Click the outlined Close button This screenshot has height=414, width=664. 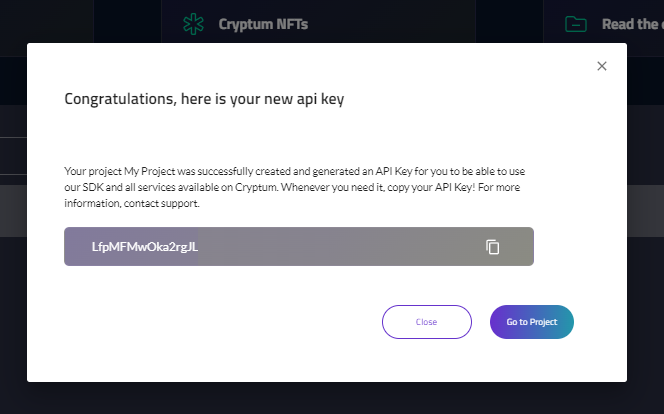point(426,322)
